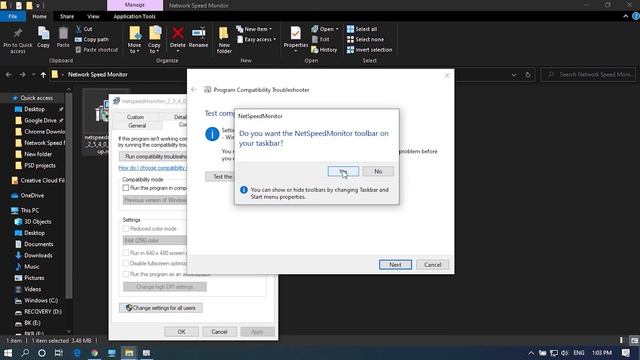This screenshot has width=640, height=360.
Task: Click History in Open group
Action: [324, 49]
